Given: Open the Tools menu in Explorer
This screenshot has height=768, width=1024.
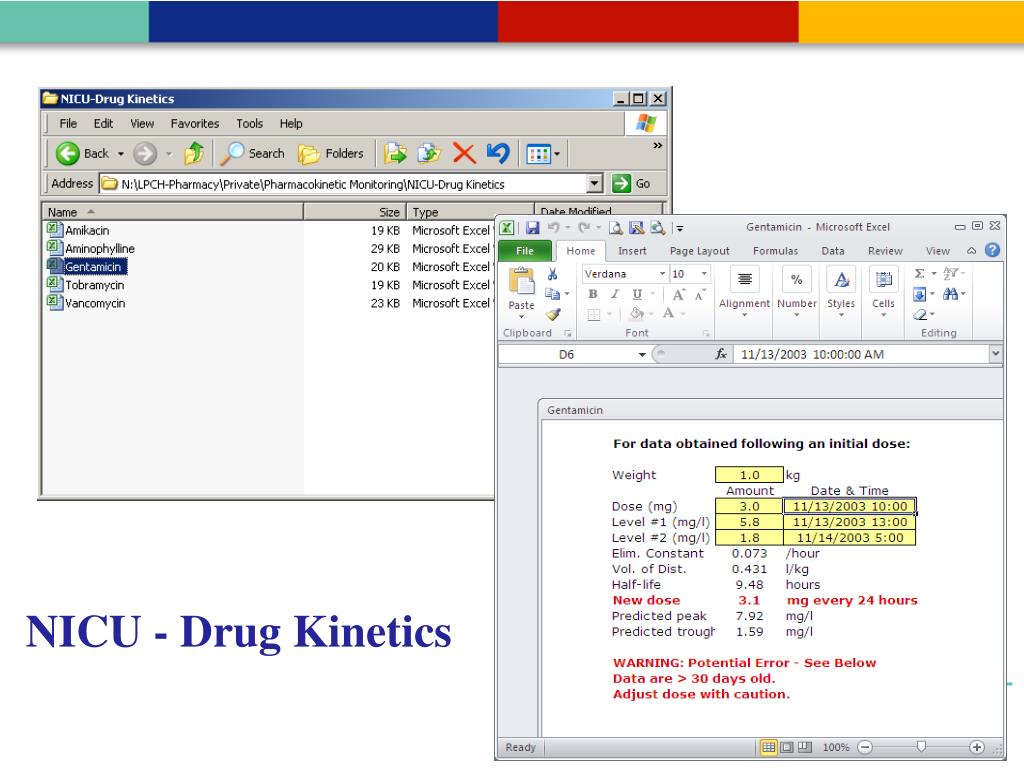Looking at the screenshot, I should pyautogui.click(x=249, y=123).
